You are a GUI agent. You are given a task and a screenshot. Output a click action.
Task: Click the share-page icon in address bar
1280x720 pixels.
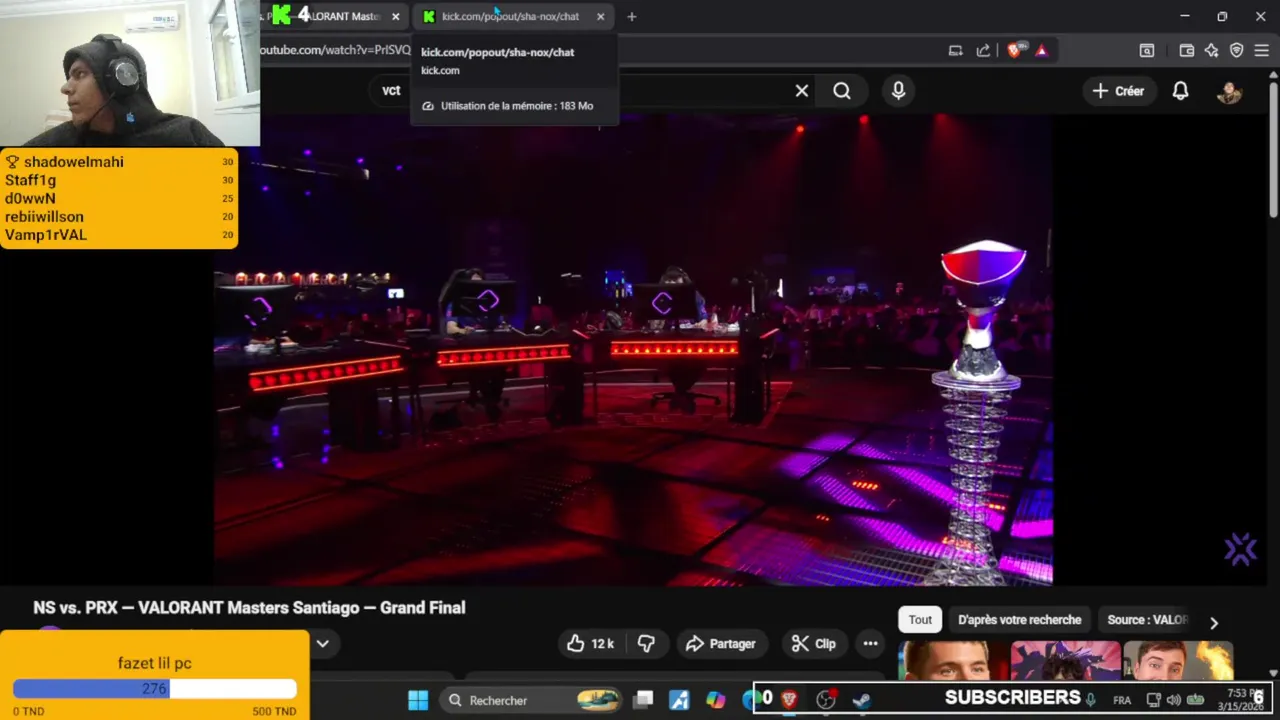click(983, 50)
